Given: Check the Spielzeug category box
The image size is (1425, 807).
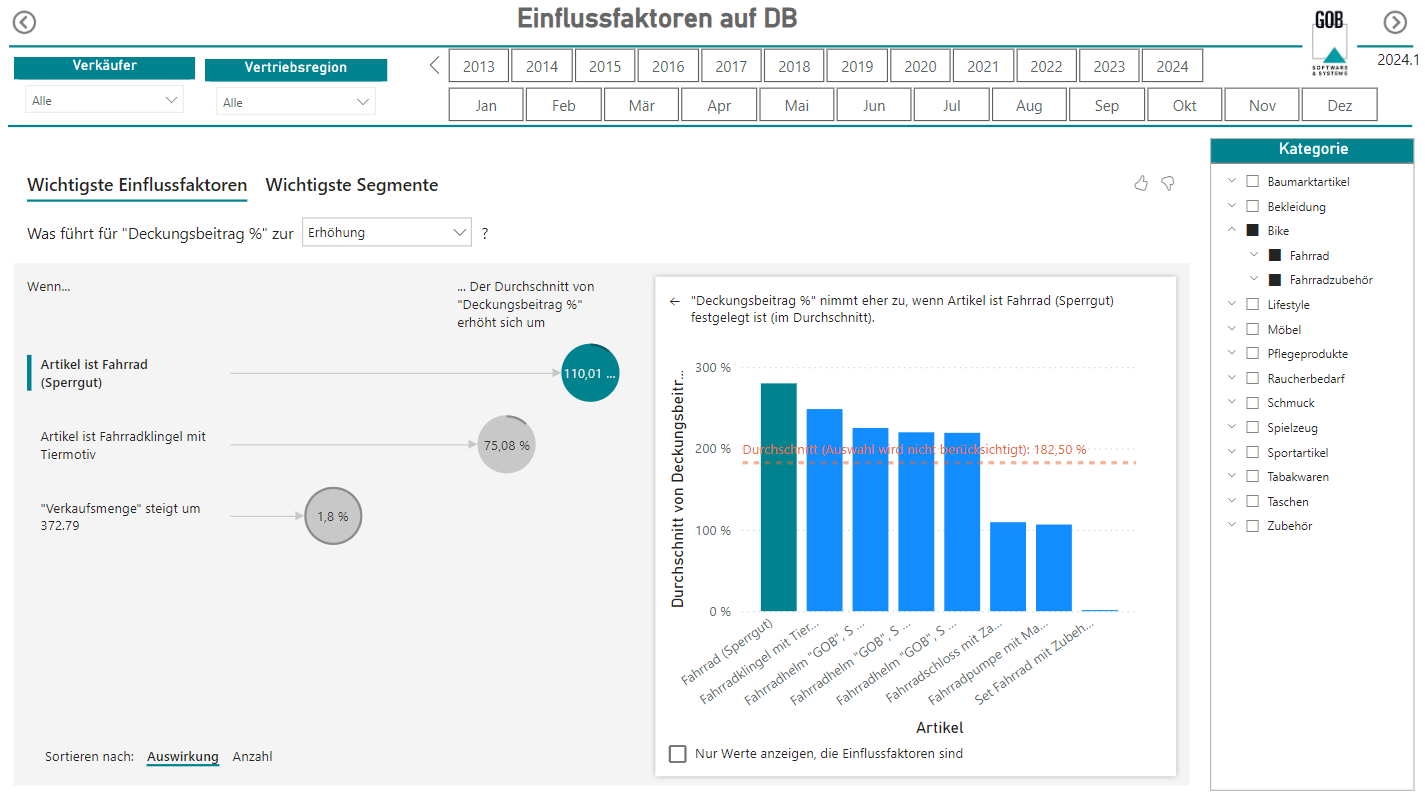Looking at the screenshot, I should click(x=1252, y=428).
